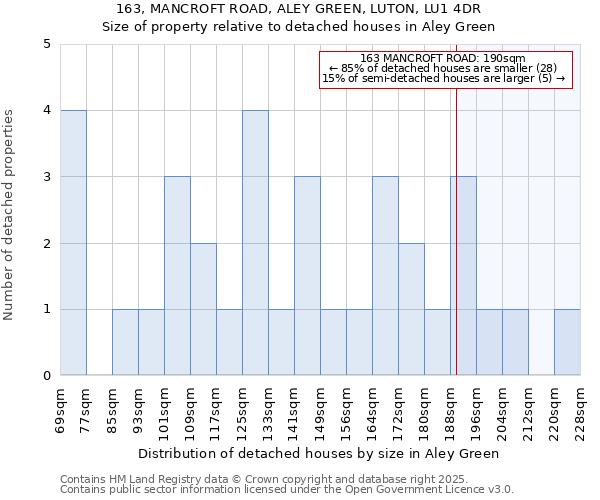Select the histogram bar starting at 85sqm
Viewport: 600px width, 500px height.
[126, 342]
